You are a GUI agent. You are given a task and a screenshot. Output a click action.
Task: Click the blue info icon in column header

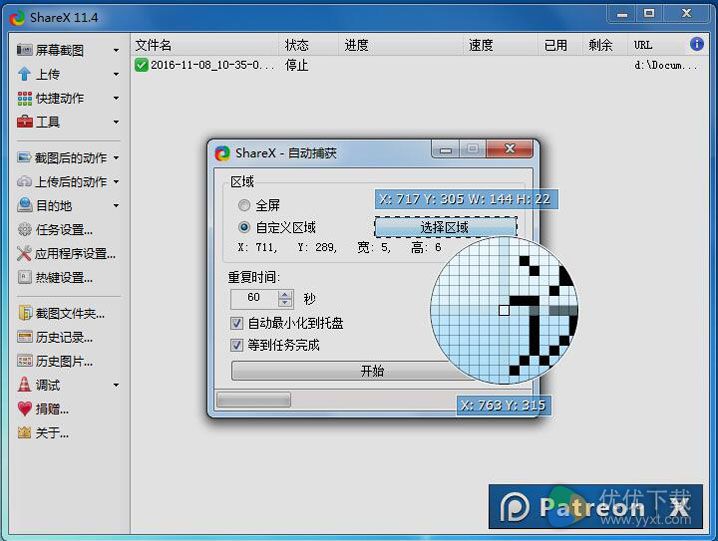click(x=696, y=44)
